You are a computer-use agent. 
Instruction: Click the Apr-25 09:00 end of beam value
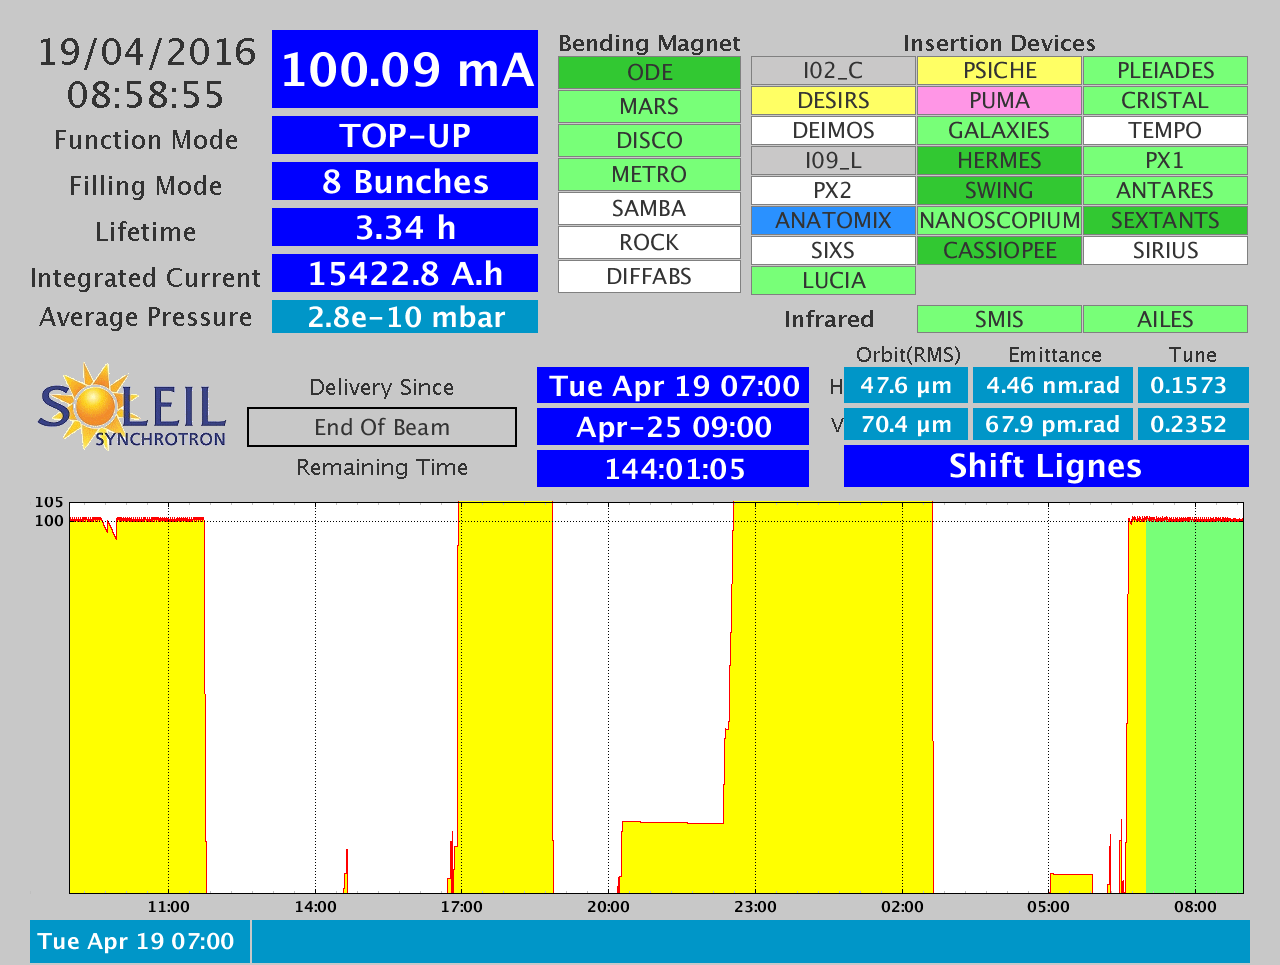673,427
